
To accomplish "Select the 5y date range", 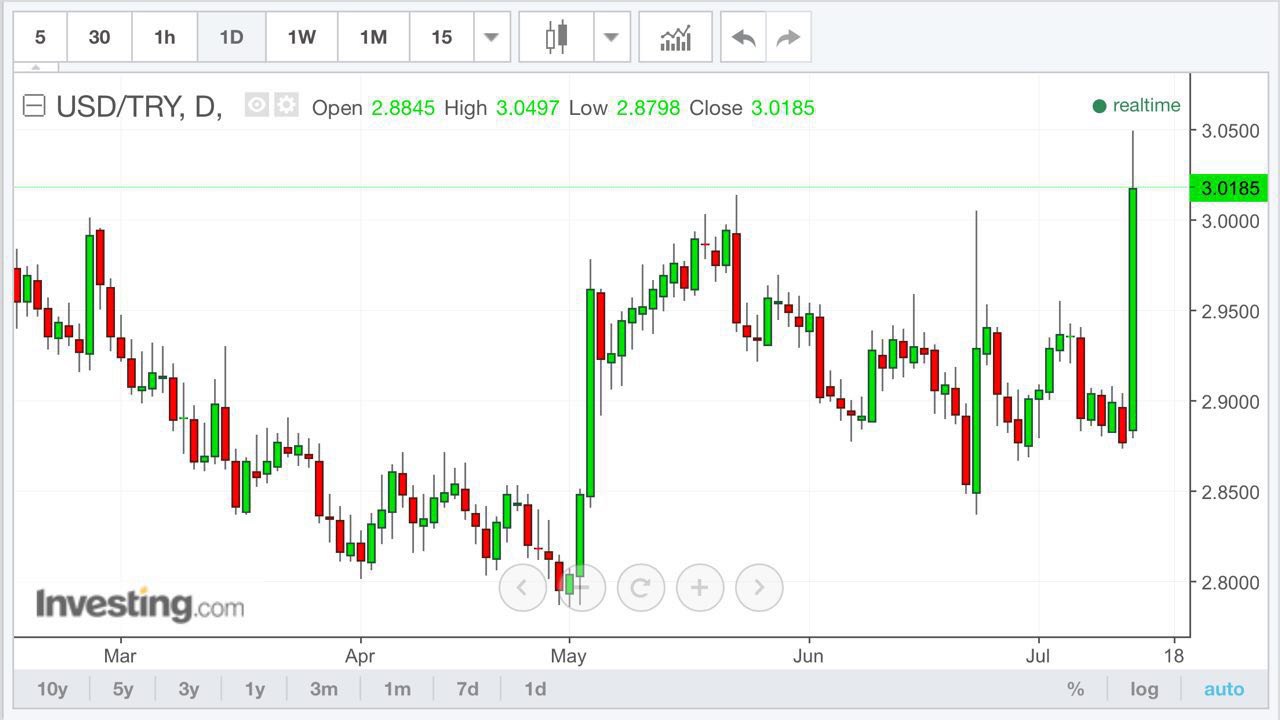I will pyautogui.click(x=123, y=689).
